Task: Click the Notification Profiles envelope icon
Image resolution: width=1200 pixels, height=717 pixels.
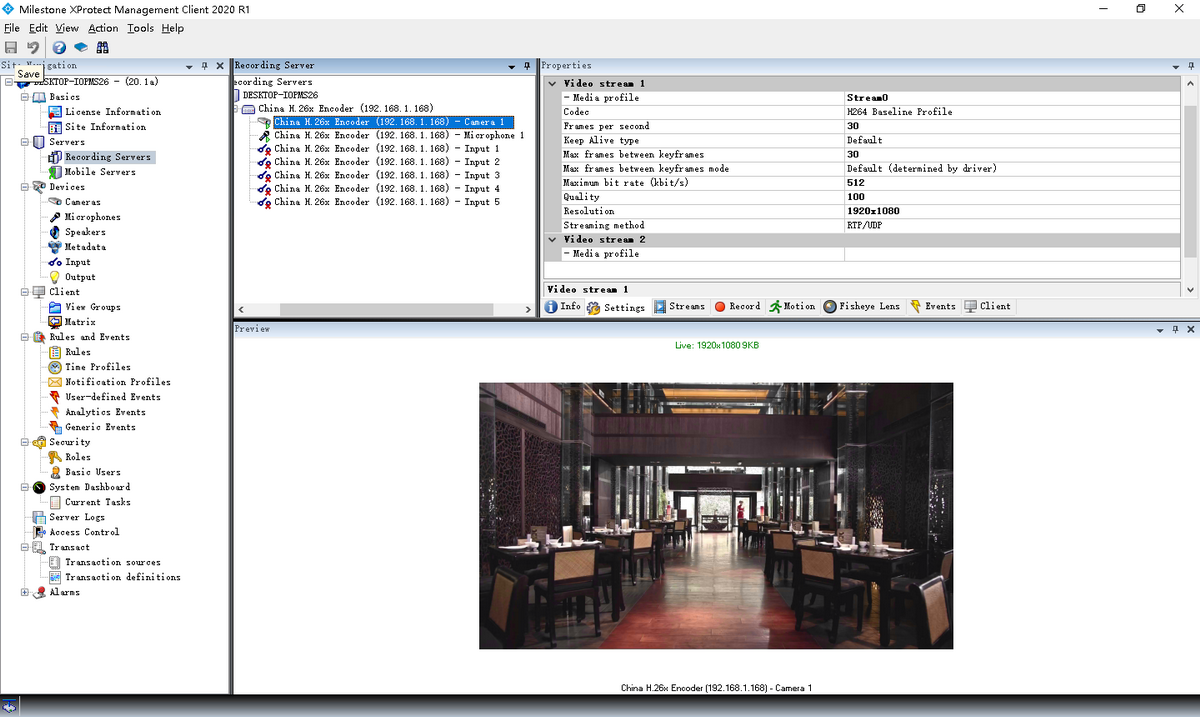Action: coord(56,382)
